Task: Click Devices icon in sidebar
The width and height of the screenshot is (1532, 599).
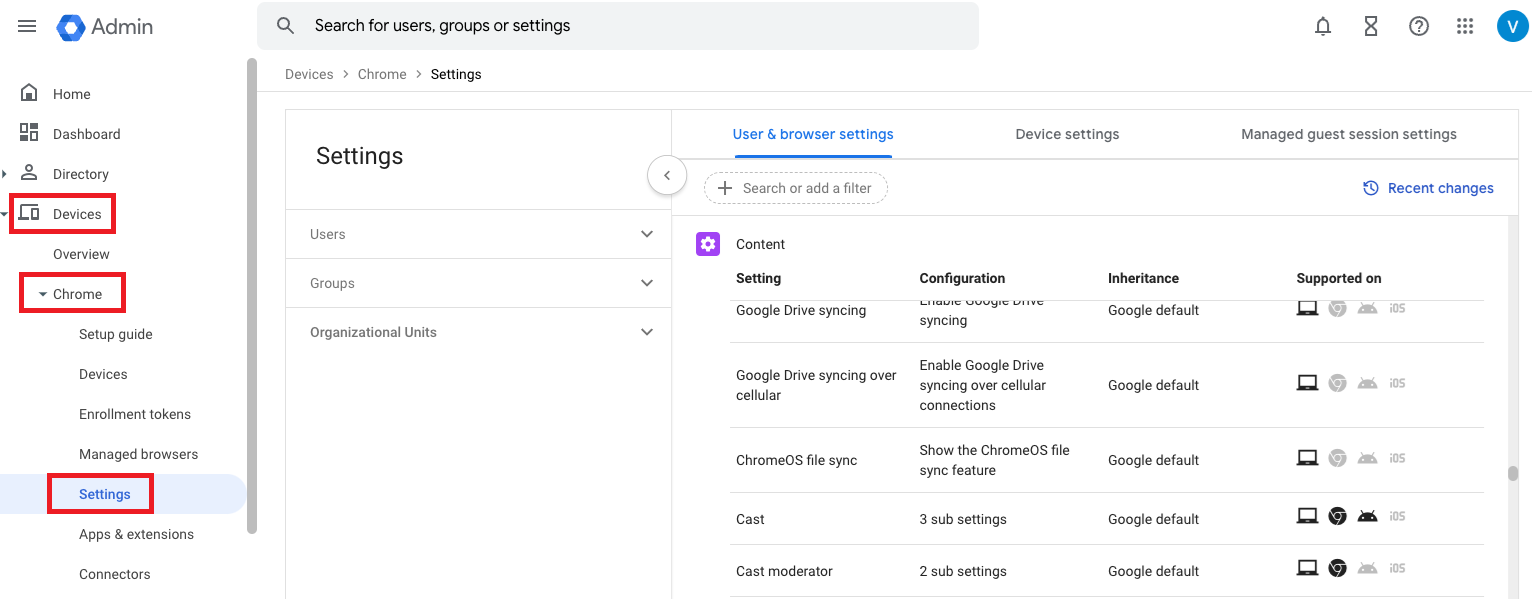Action: click(x=29, y=213)
